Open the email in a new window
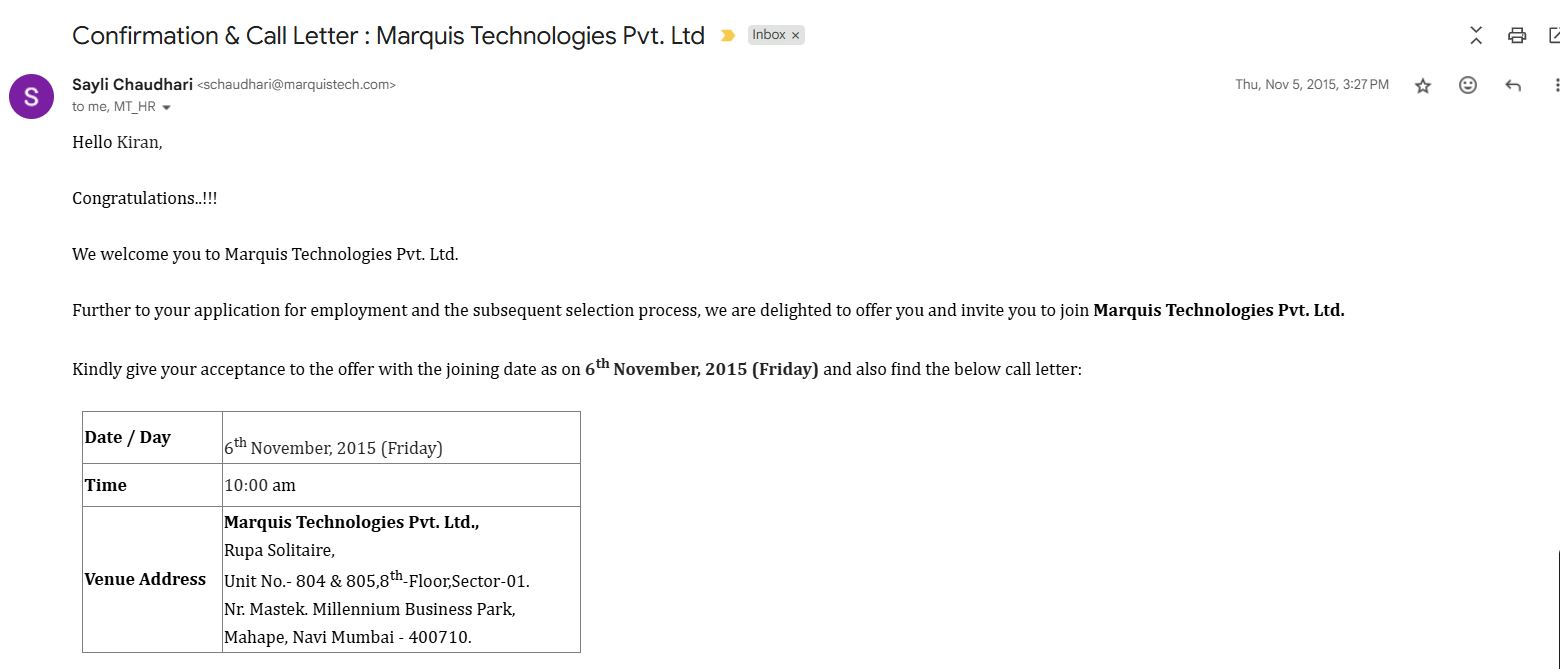 click(1554, 36)
